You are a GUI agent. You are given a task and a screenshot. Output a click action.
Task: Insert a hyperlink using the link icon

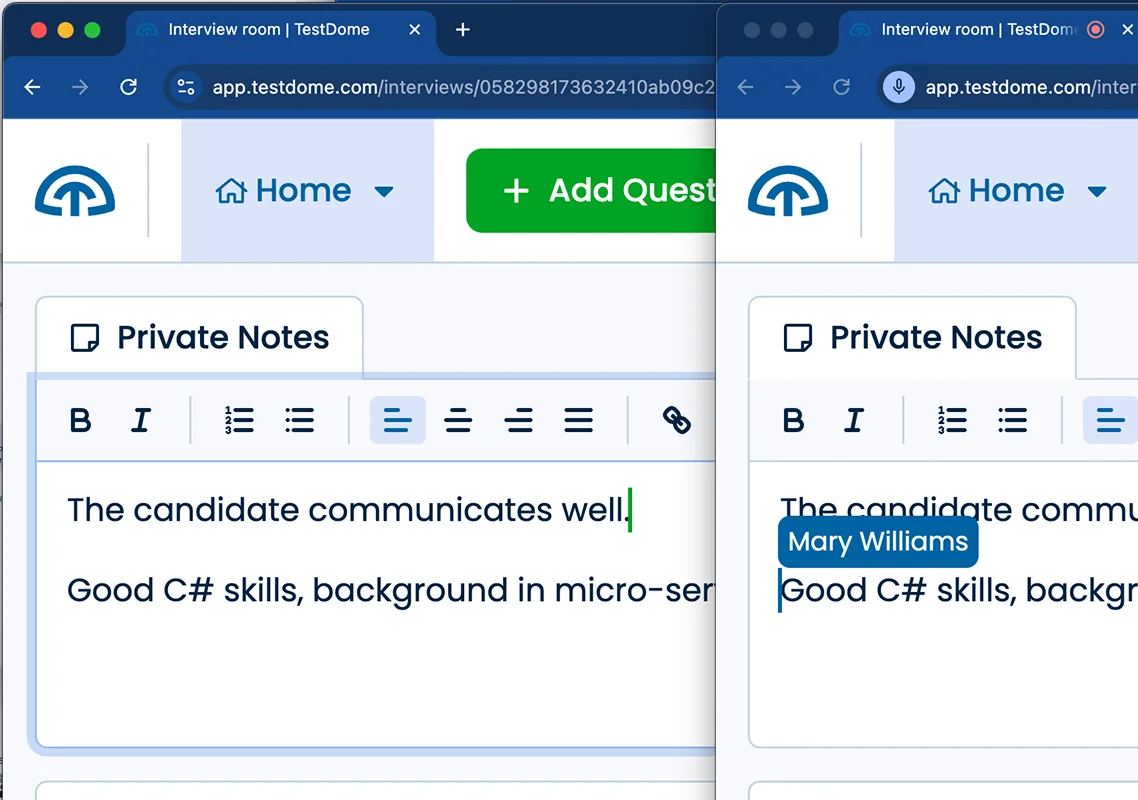(675, 420)
